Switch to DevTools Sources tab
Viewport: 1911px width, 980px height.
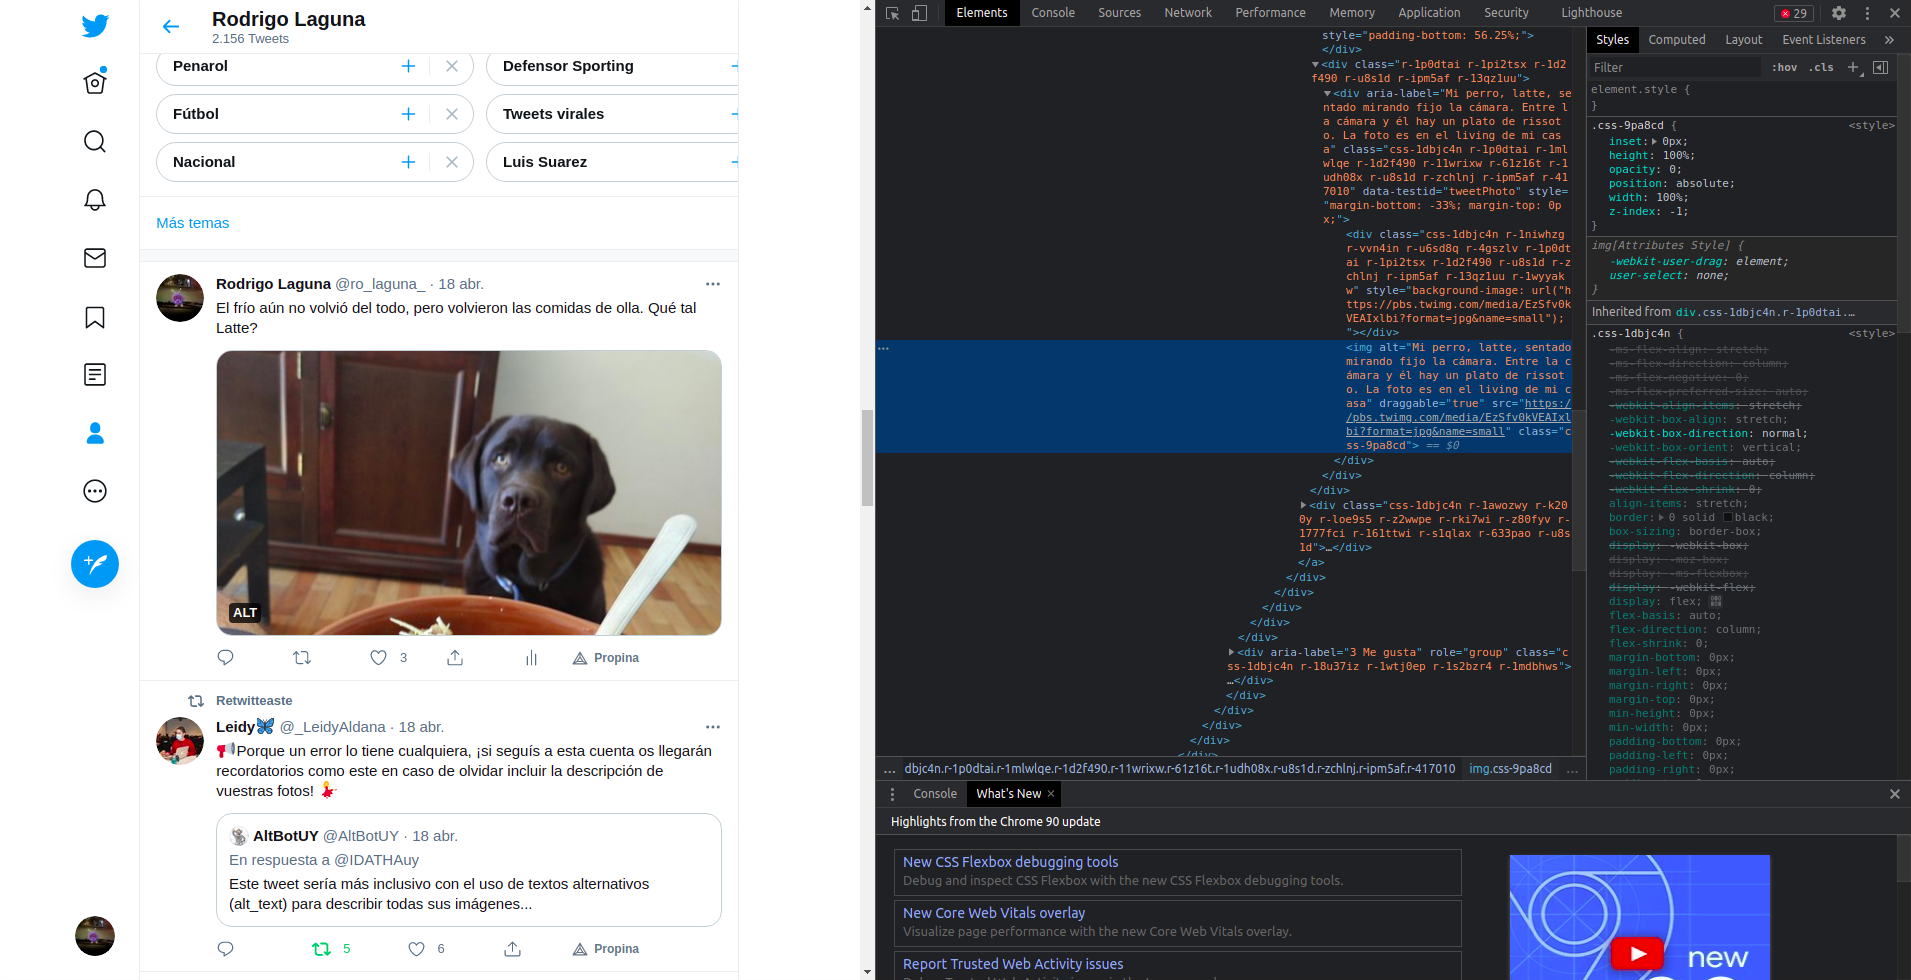pyautogui.click(x=1119, y=13)
